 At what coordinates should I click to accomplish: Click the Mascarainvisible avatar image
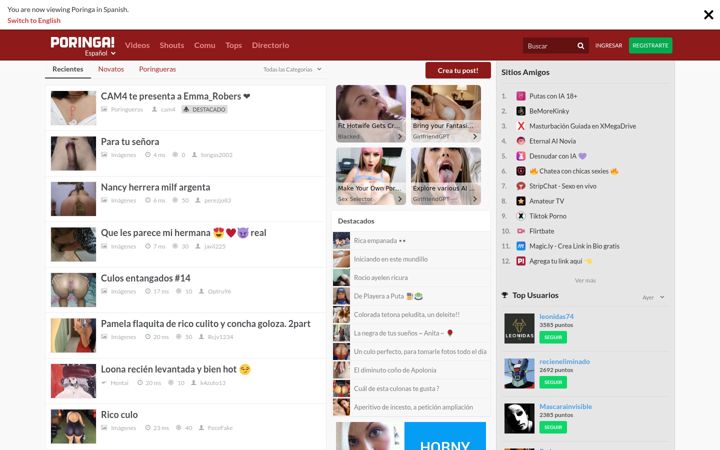coord(519,418)
